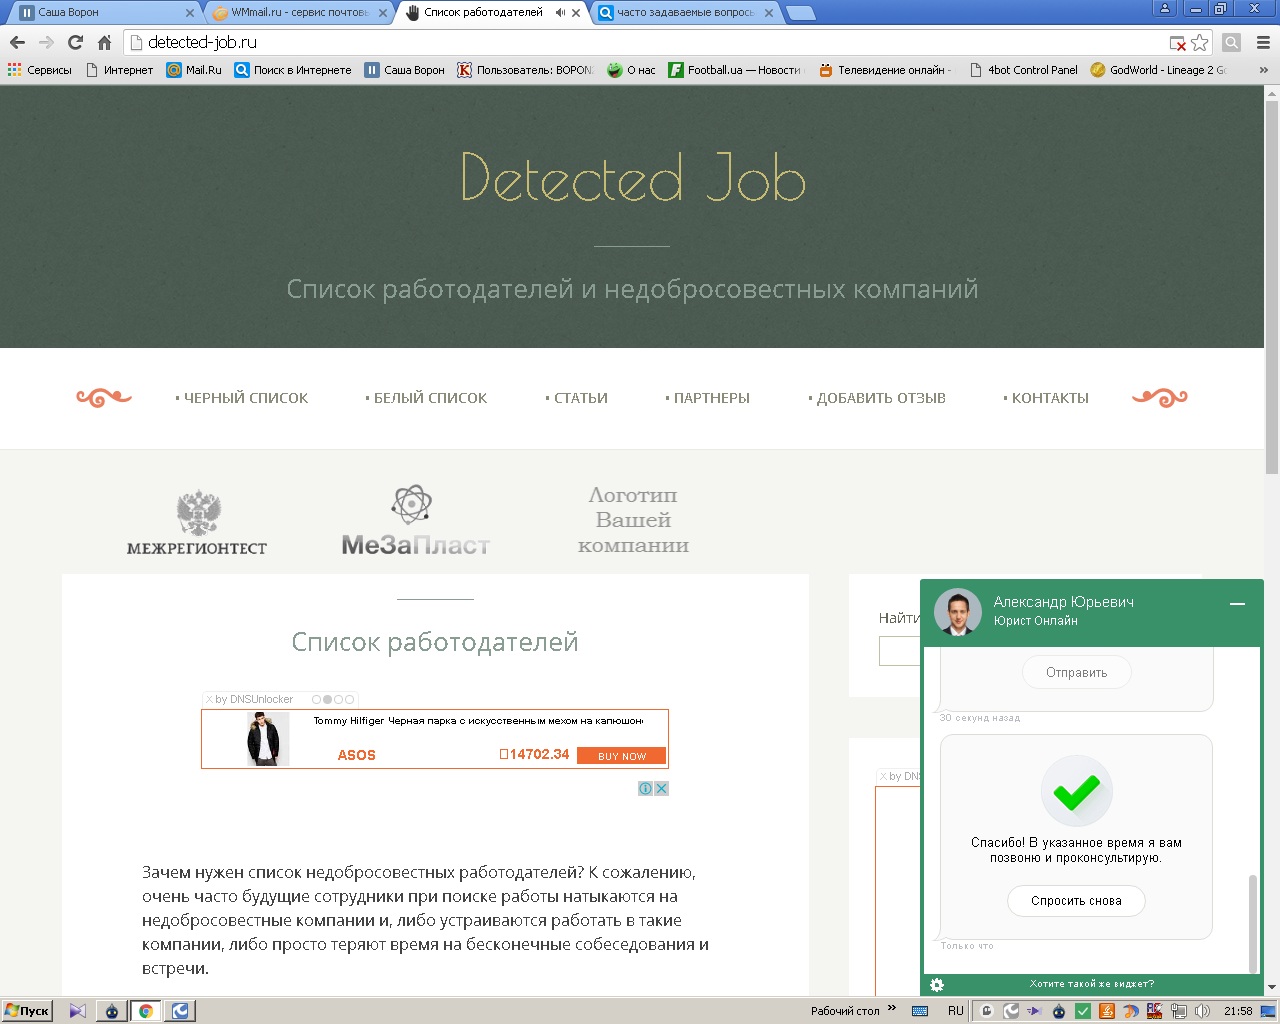Image resolution: width=1280 pixels, height=1024 pixels.
Task: Open the ЧЕРНЫЙ СПИСОК menu item
Action: tap(242, 398)
